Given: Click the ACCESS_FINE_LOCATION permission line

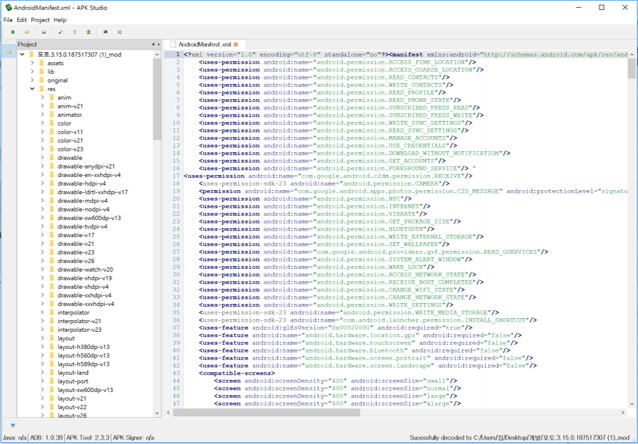Looking at the screenshot, I should click(x=338, y=62).
